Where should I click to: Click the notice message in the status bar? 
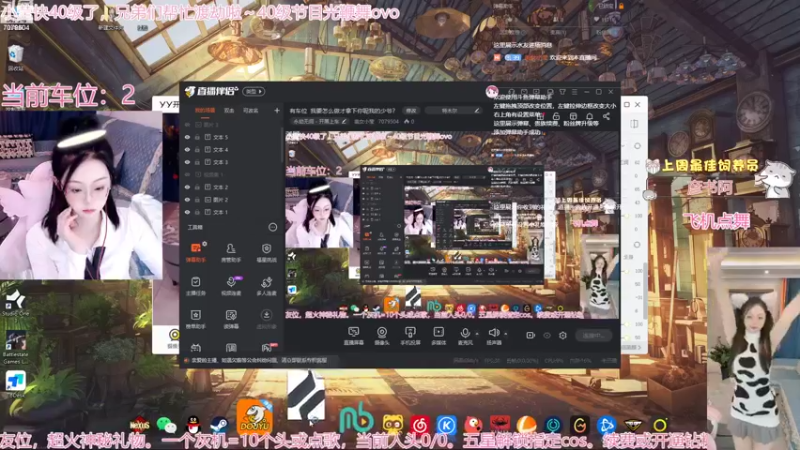point(259,360)
